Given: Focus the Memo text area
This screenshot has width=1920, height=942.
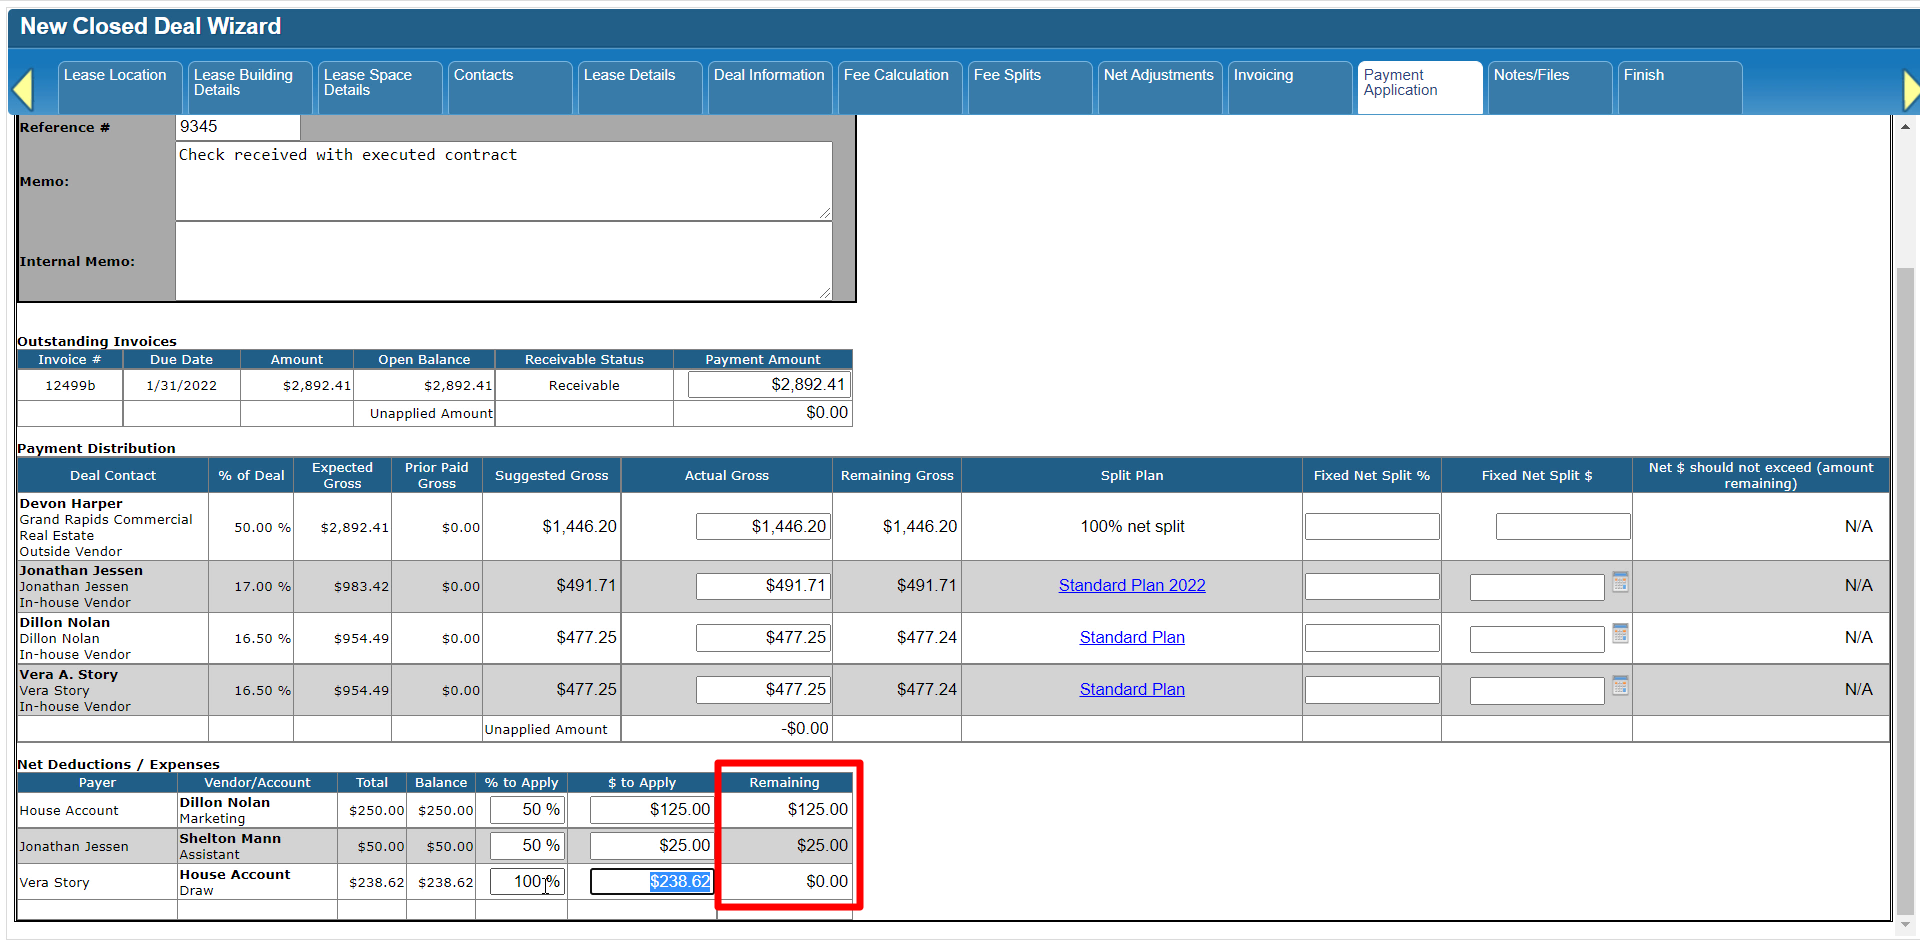Looking at the screenshot, I should 503,181.
